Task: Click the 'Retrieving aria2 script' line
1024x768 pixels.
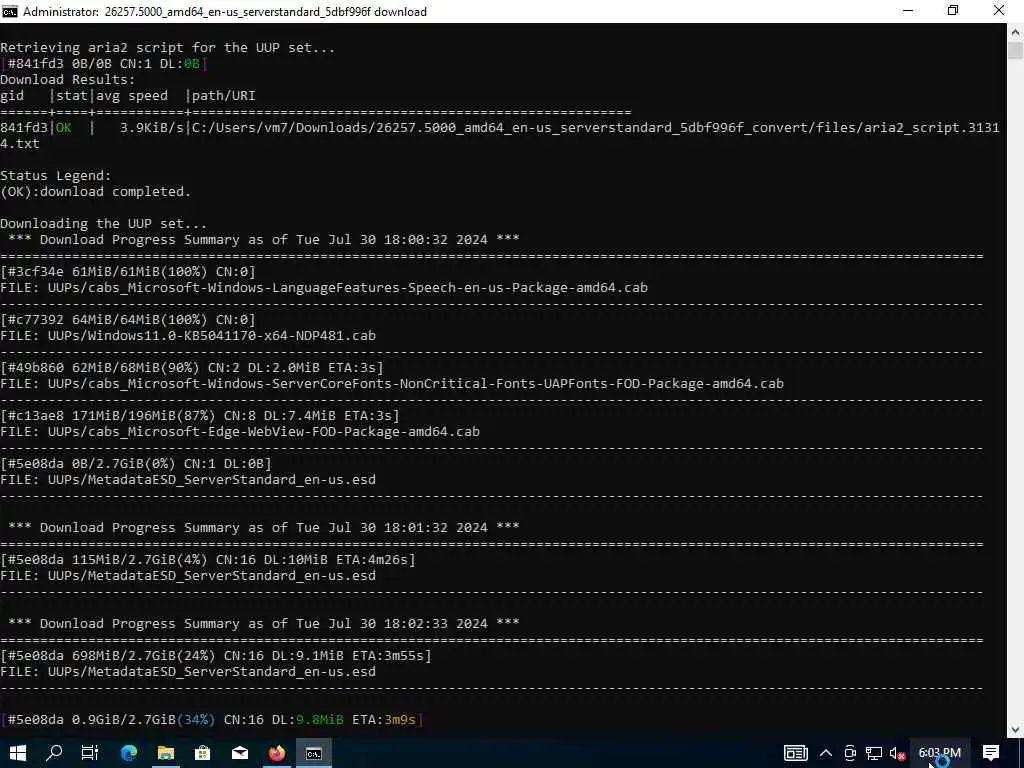Action: [x=167, y=48]
